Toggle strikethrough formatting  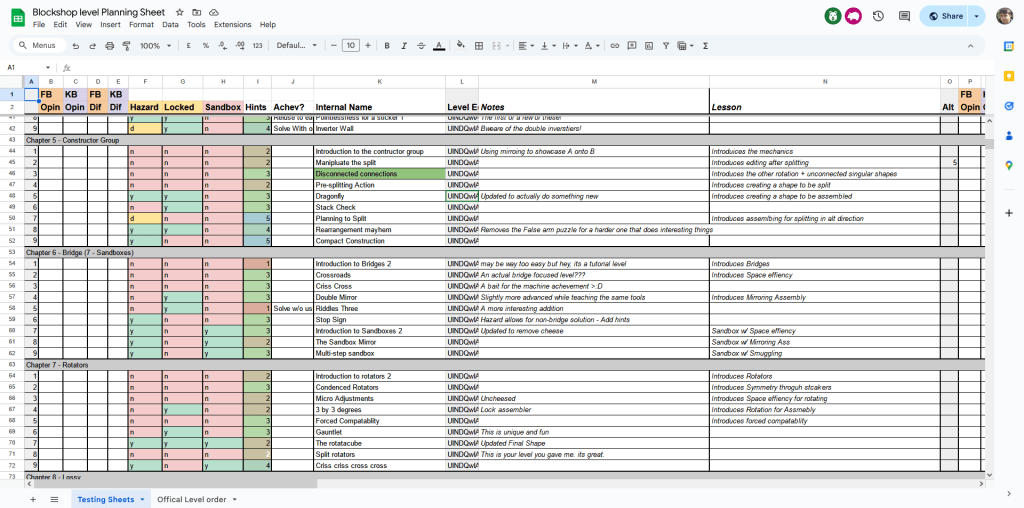pyautogui.click(x=421, y=46)
